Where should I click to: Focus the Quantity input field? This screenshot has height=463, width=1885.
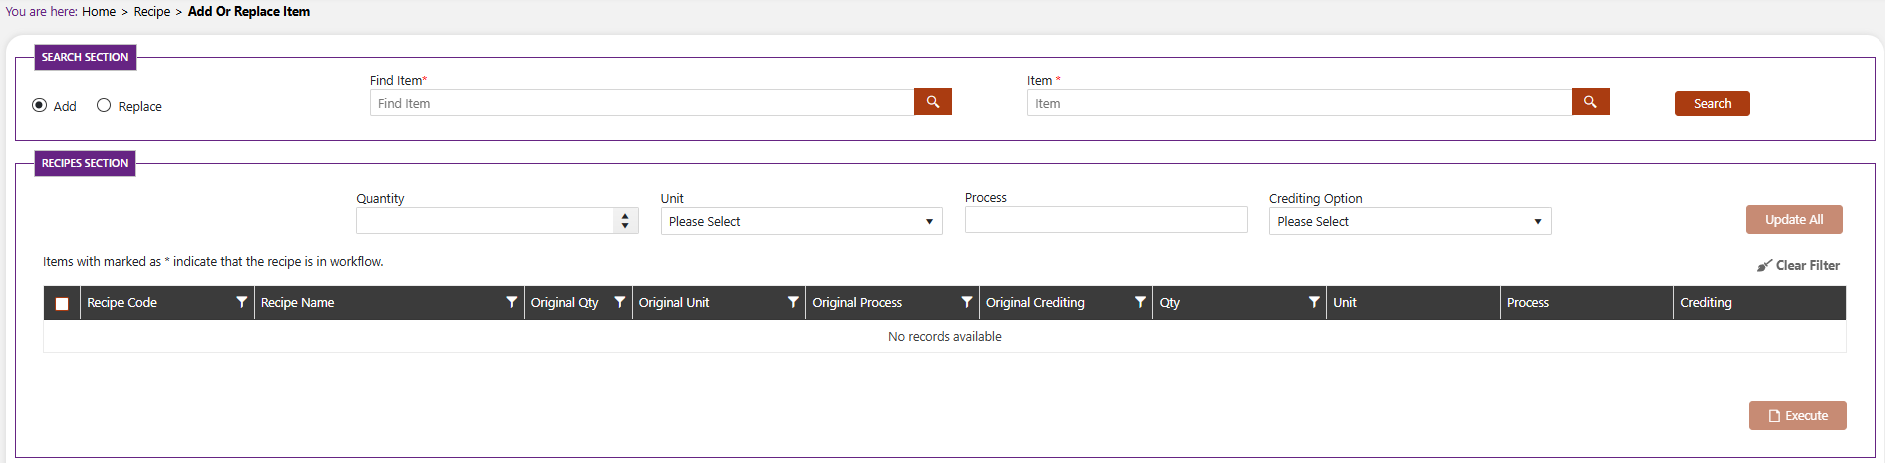(x=484, y=221)
